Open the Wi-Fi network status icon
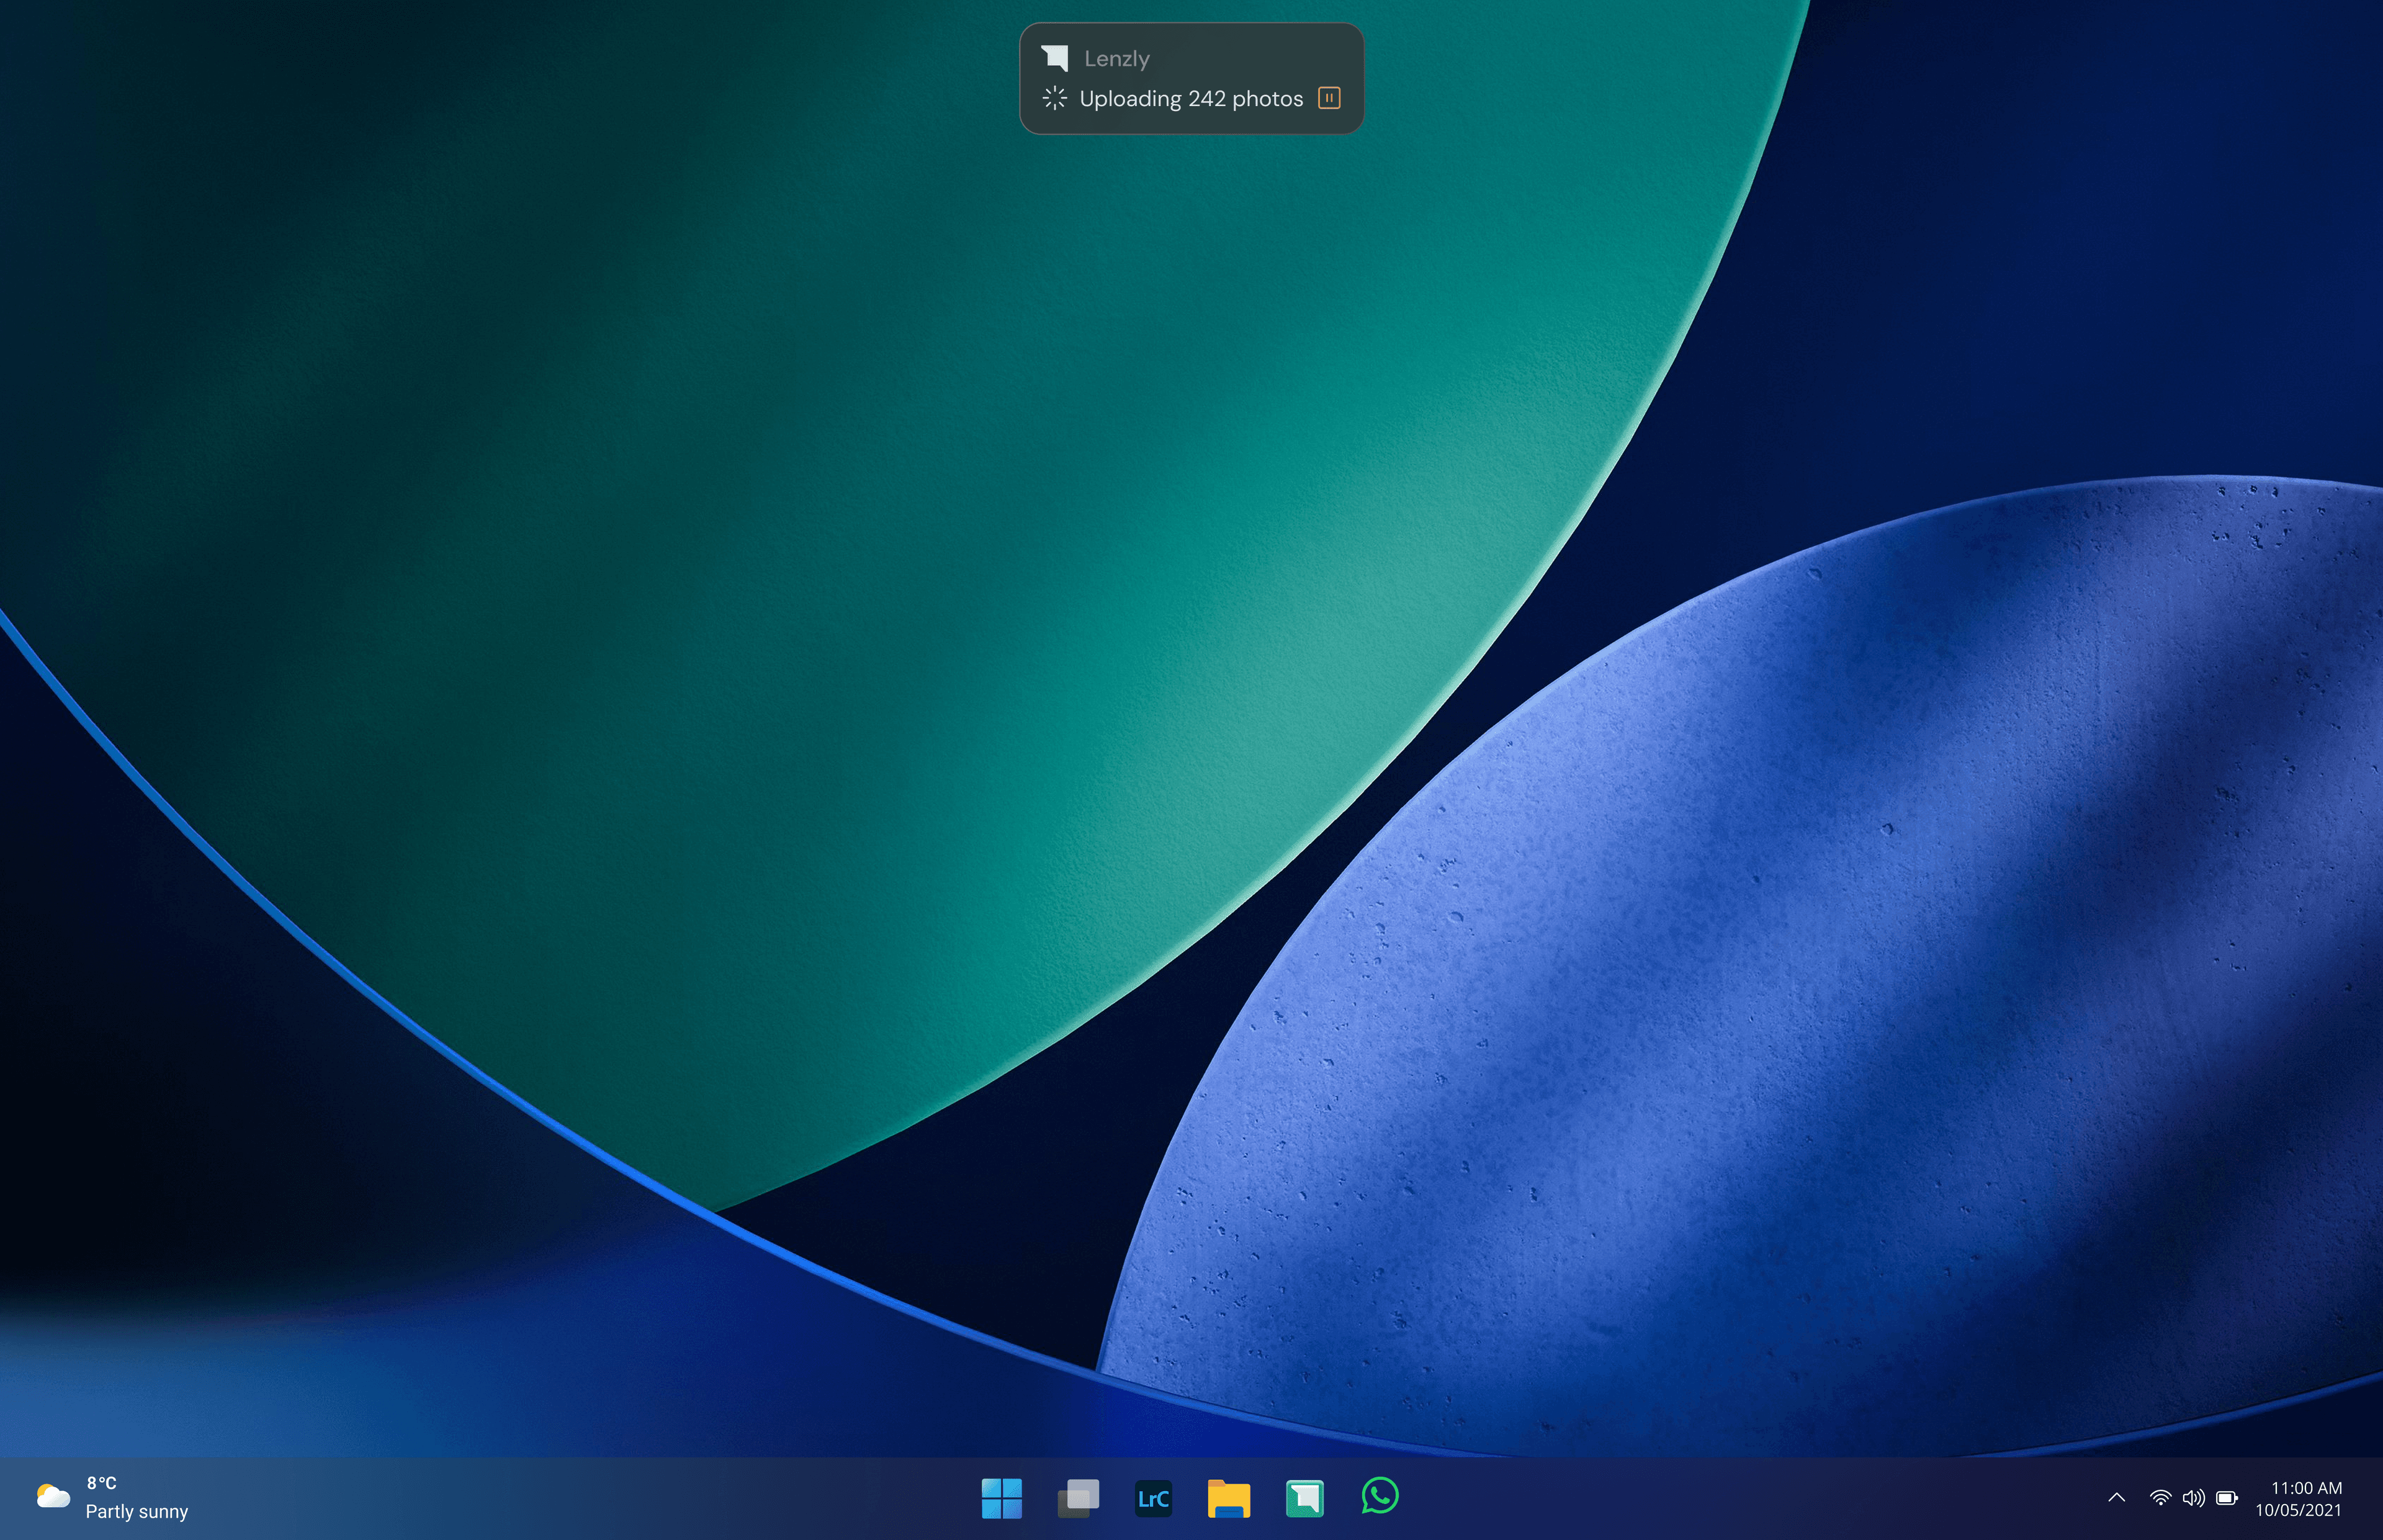This screenshot has width=2383, height=1540. pos(2160,1498)
